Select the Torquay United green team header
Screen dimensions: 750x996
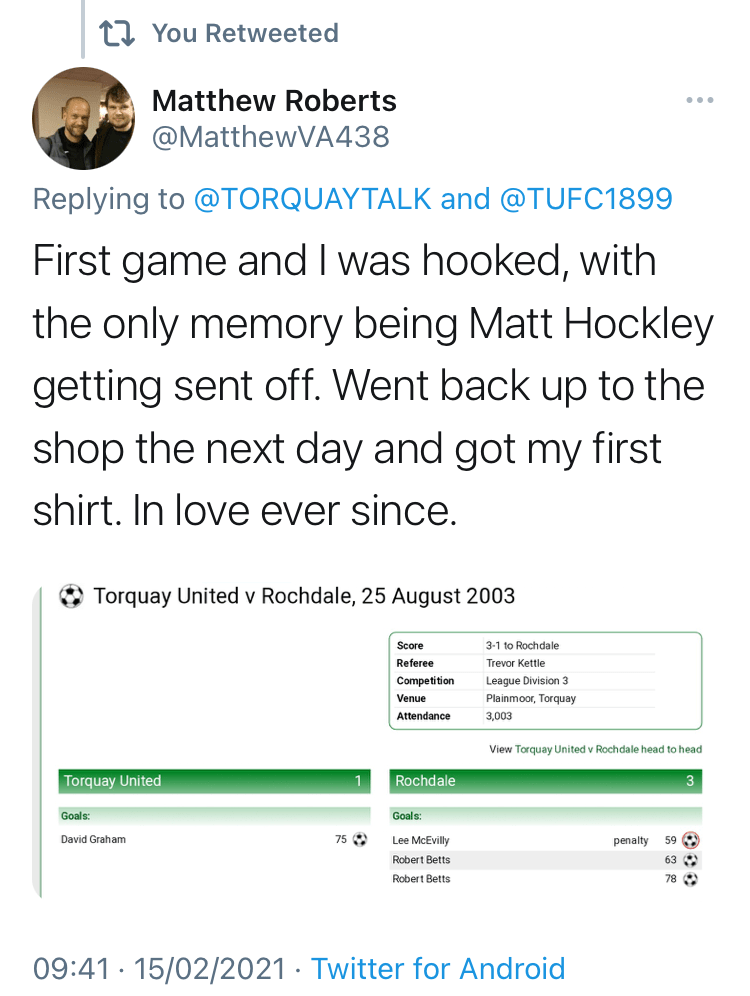214,781
